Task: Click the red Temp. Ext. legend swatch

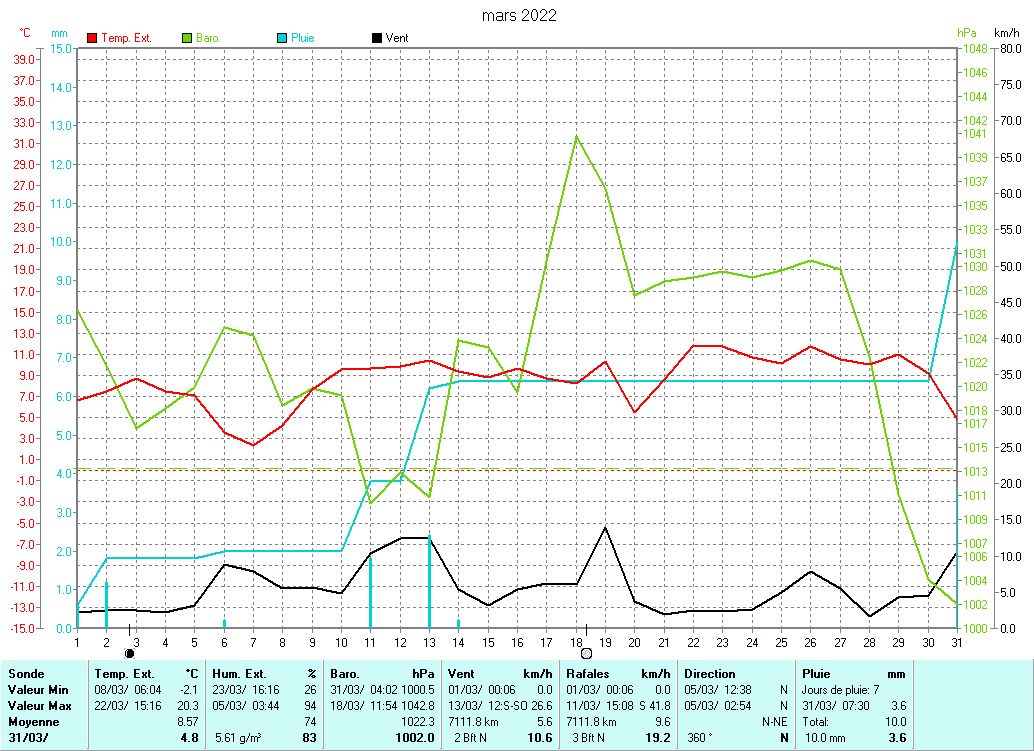Action: 93,38
